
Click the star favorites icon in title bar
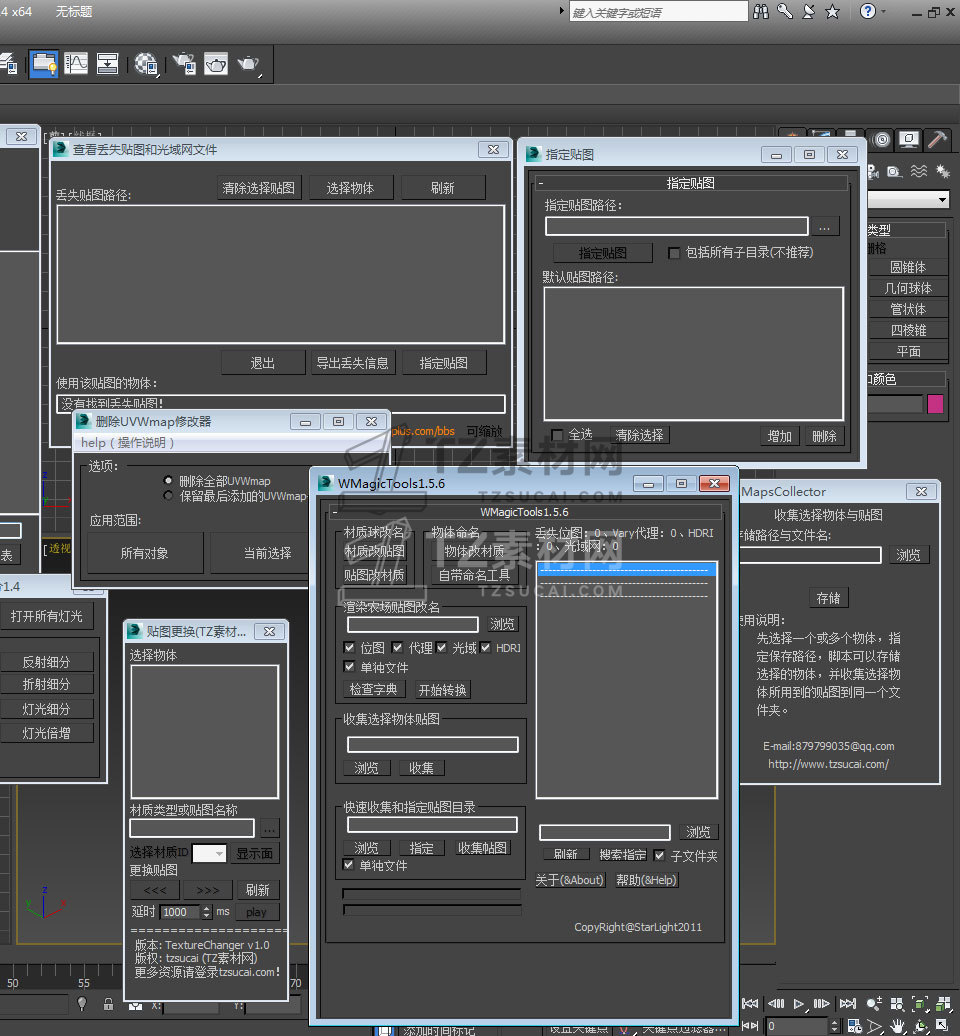coord(832,11)
